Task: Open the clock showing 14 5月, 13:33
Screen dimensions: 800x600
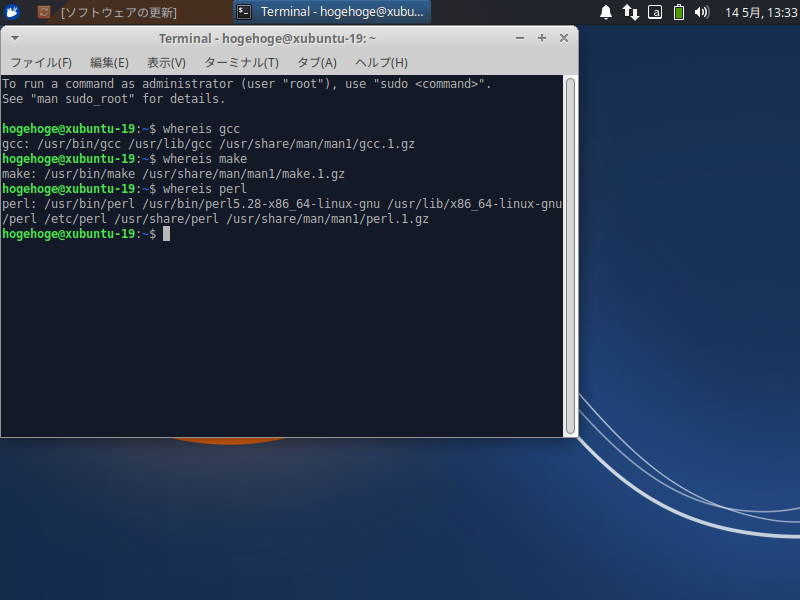Action: [x=761, y=12]
